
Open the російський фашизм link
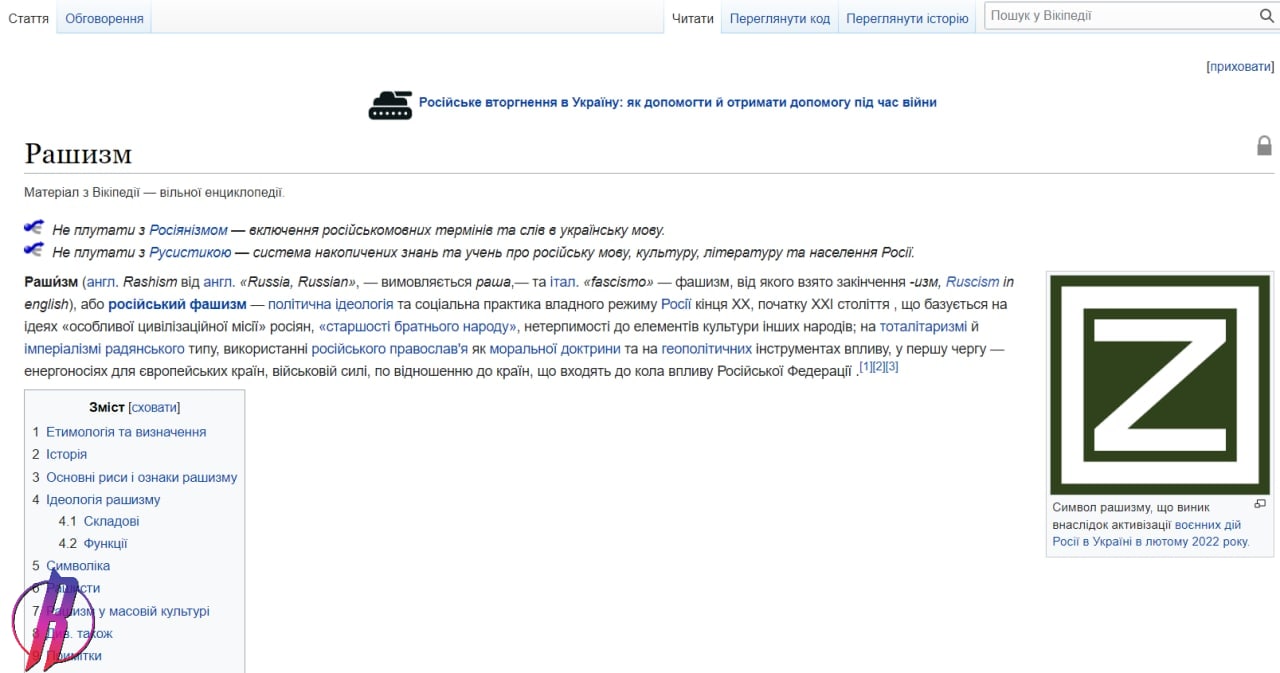177,304
